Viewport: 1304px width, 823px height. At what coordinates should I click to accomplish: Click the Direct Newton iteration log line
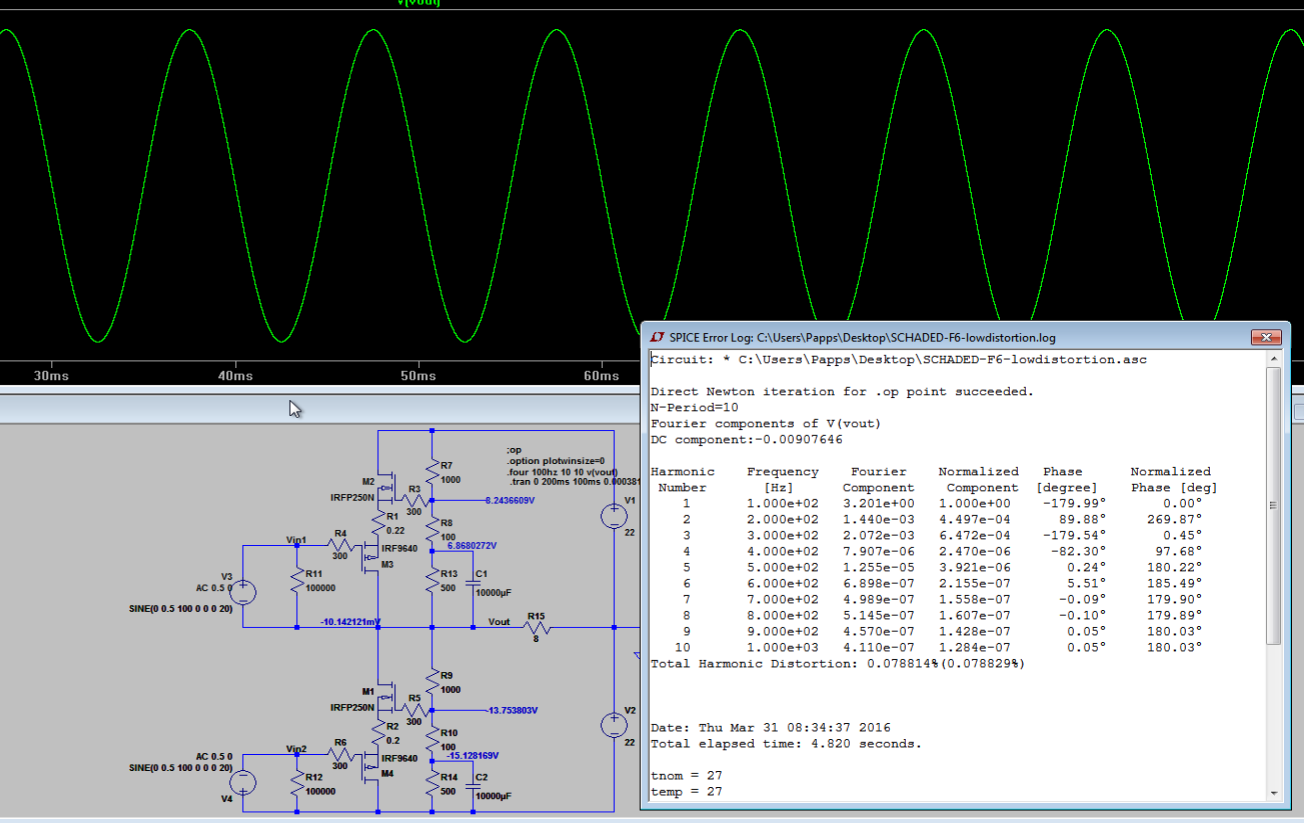(x=842, y=391)
